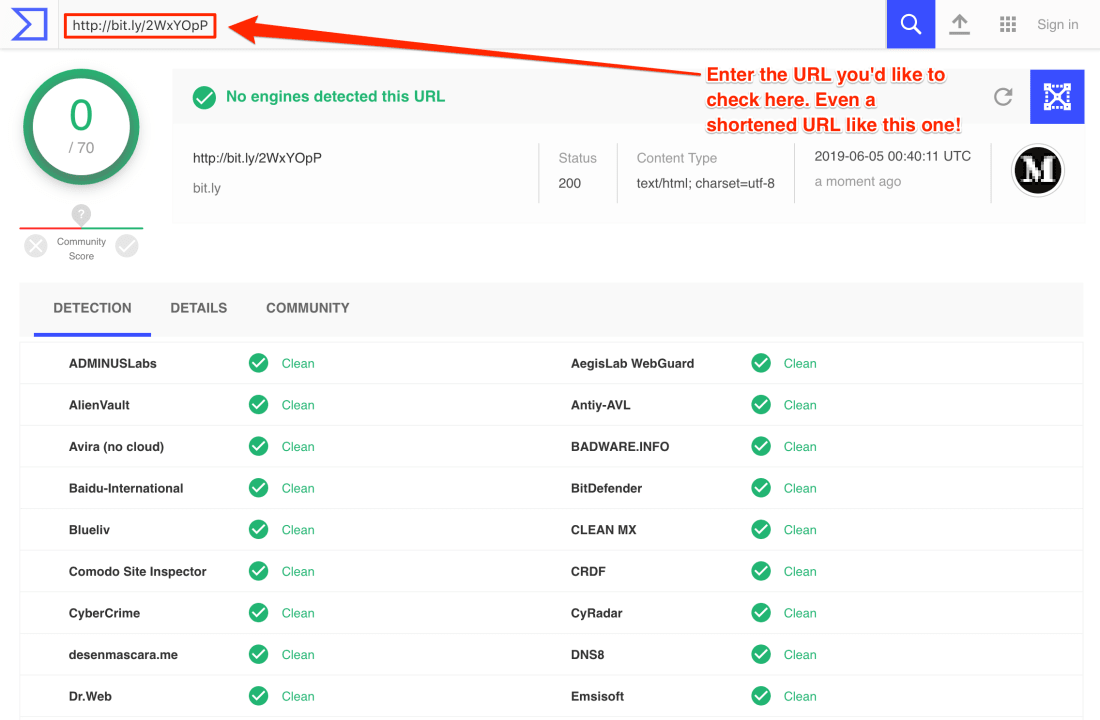Click the Blueliv clean check icon
The height and width of the screenshot is (720, 1100).
pyautogui.click(x=258, y=530)
